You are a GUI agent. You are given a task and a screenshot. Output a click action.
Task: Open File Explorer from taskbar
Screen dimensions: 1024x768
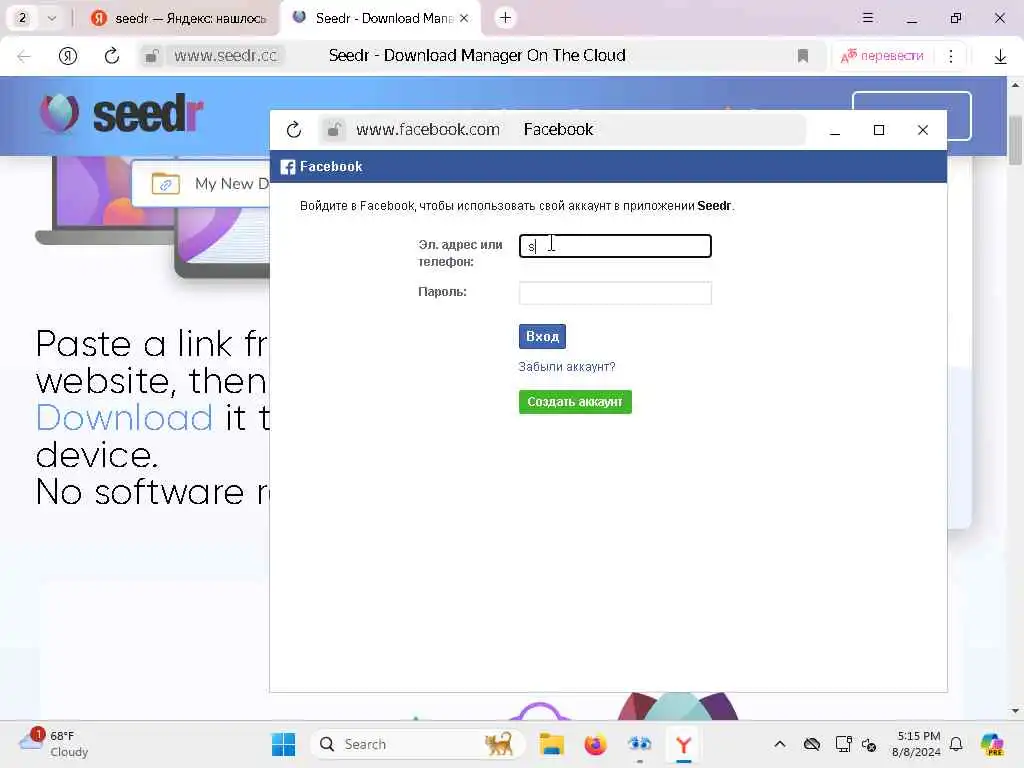tap(552, 744)
